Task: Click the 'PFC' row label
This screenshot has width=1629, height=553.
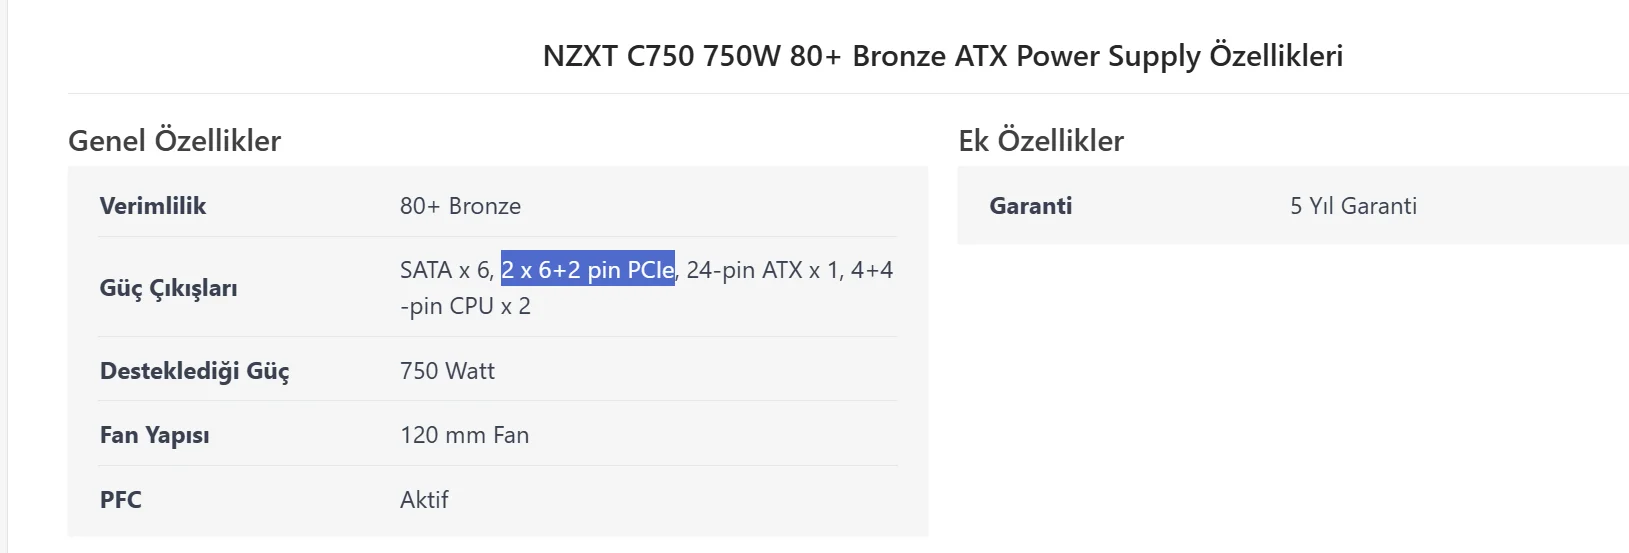Action: 120,500
